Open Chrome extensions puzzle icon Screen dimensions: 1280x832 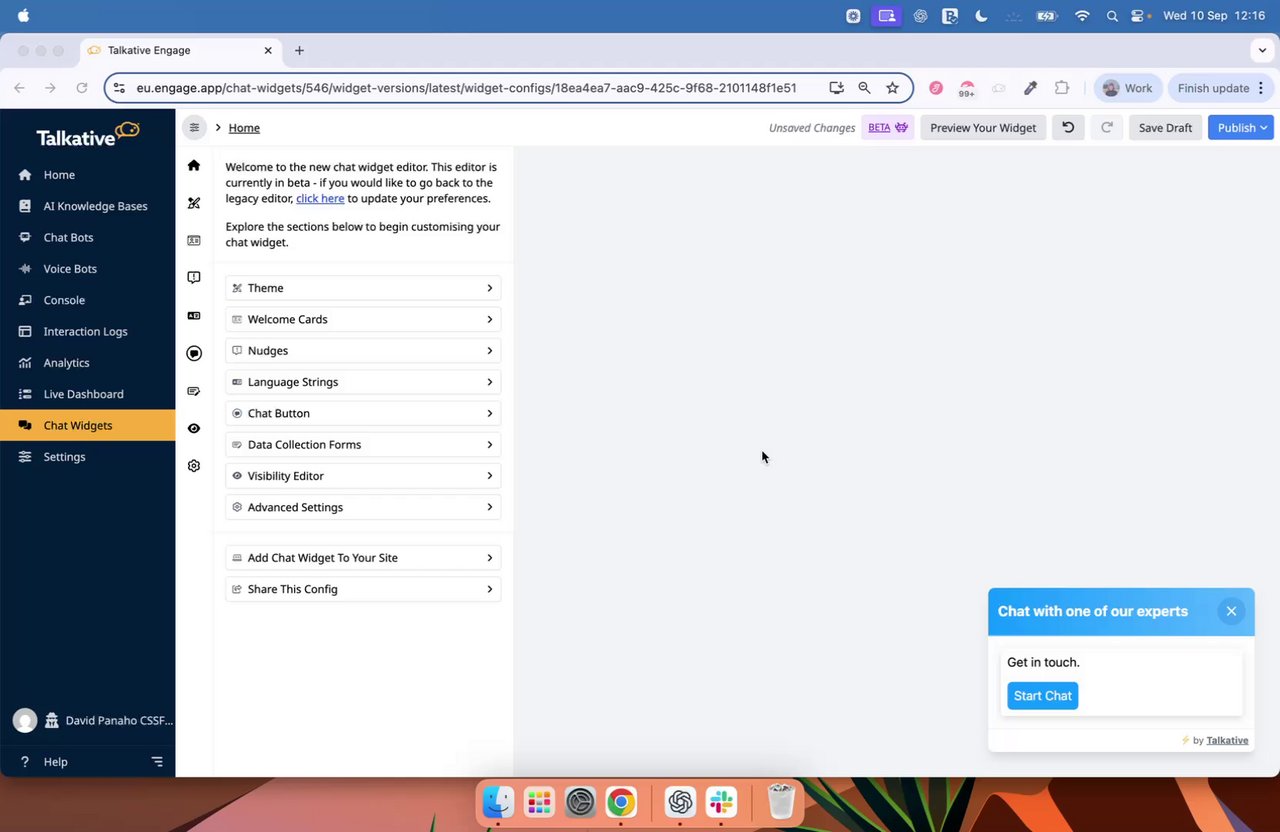[x=1062, y=88]
